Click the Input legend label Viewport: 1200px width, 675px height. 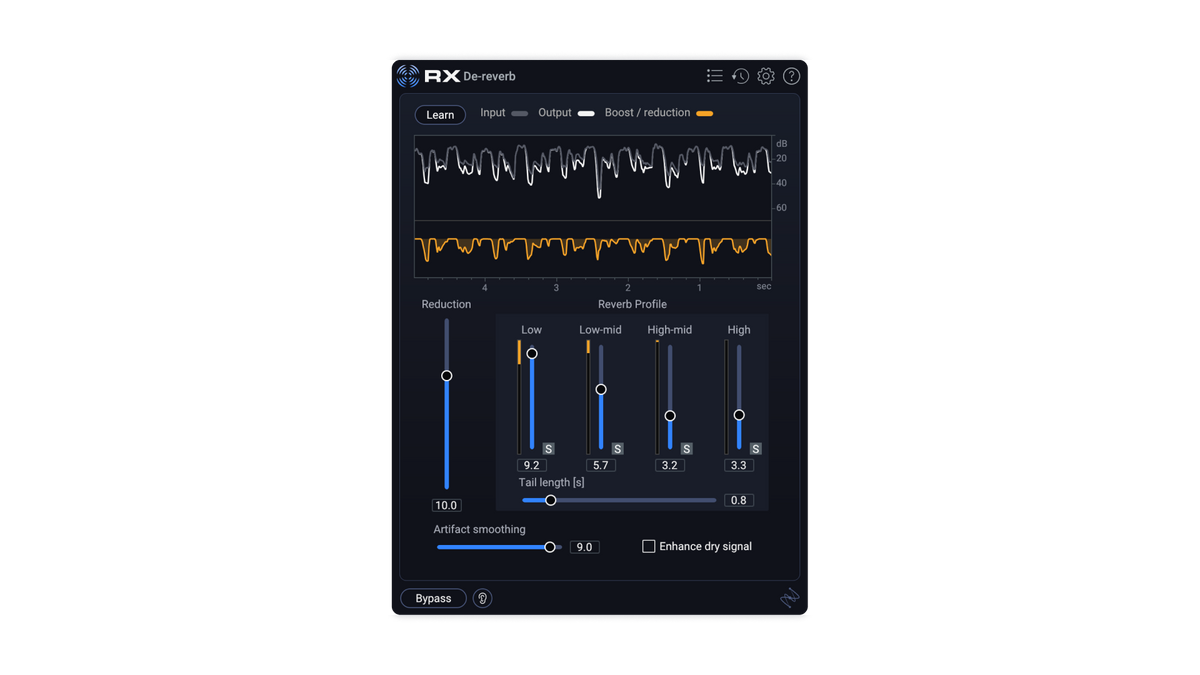(493, 113)
